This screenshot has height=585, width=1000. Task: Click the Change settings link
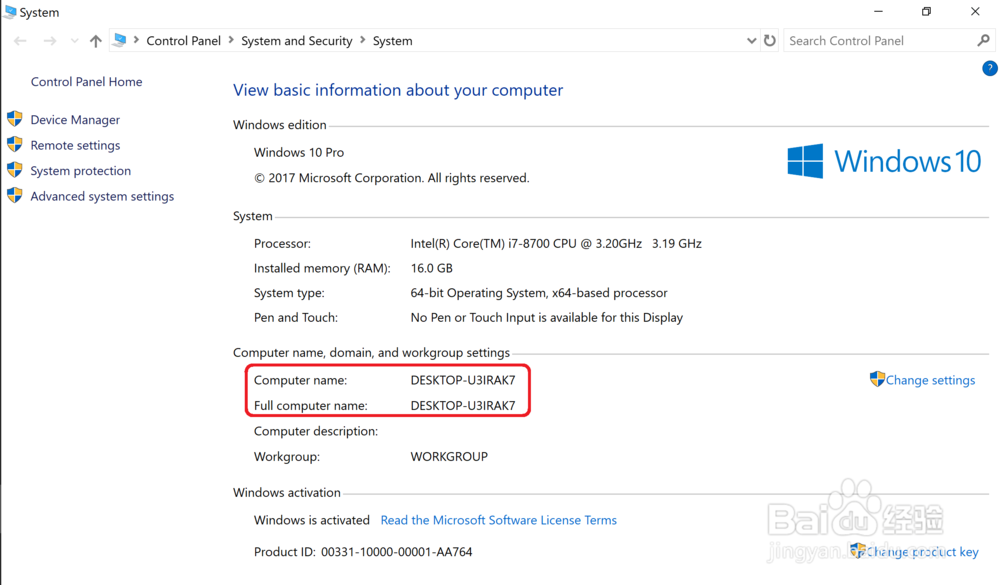930,380
